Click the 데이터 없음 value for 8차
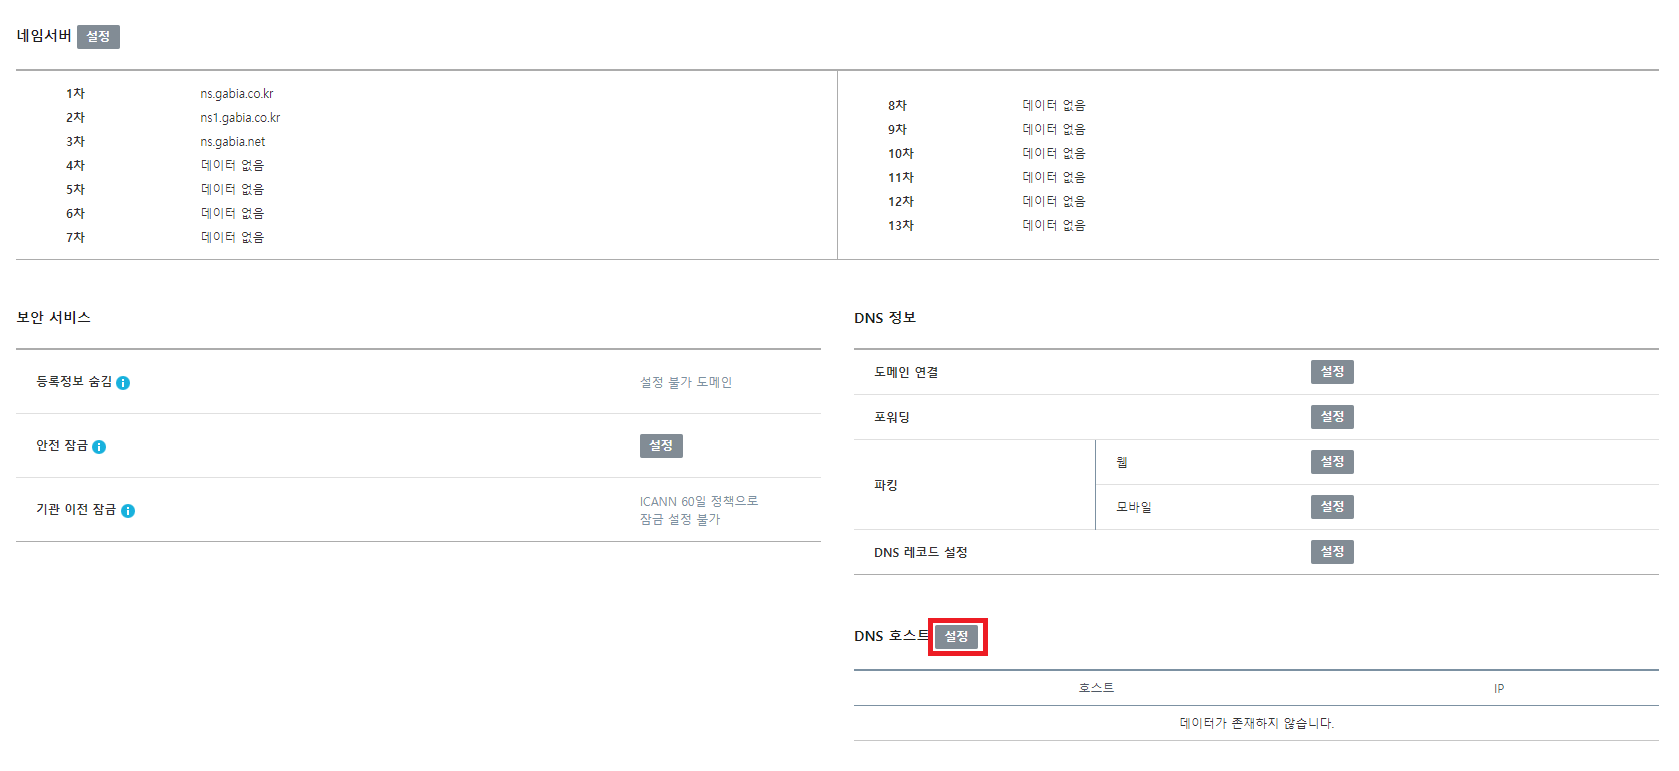Viewport: 1679px width, 771px height. 1054,106
